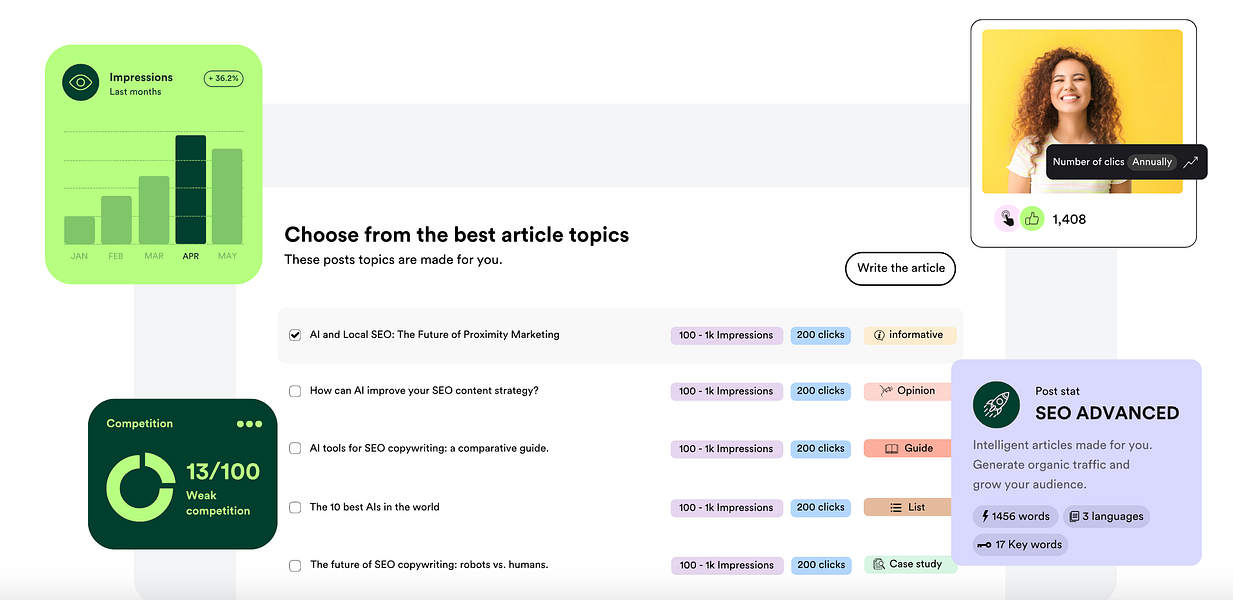
Task: Uncheck the AI and Local SEO topic
Action: pos(295,334)
